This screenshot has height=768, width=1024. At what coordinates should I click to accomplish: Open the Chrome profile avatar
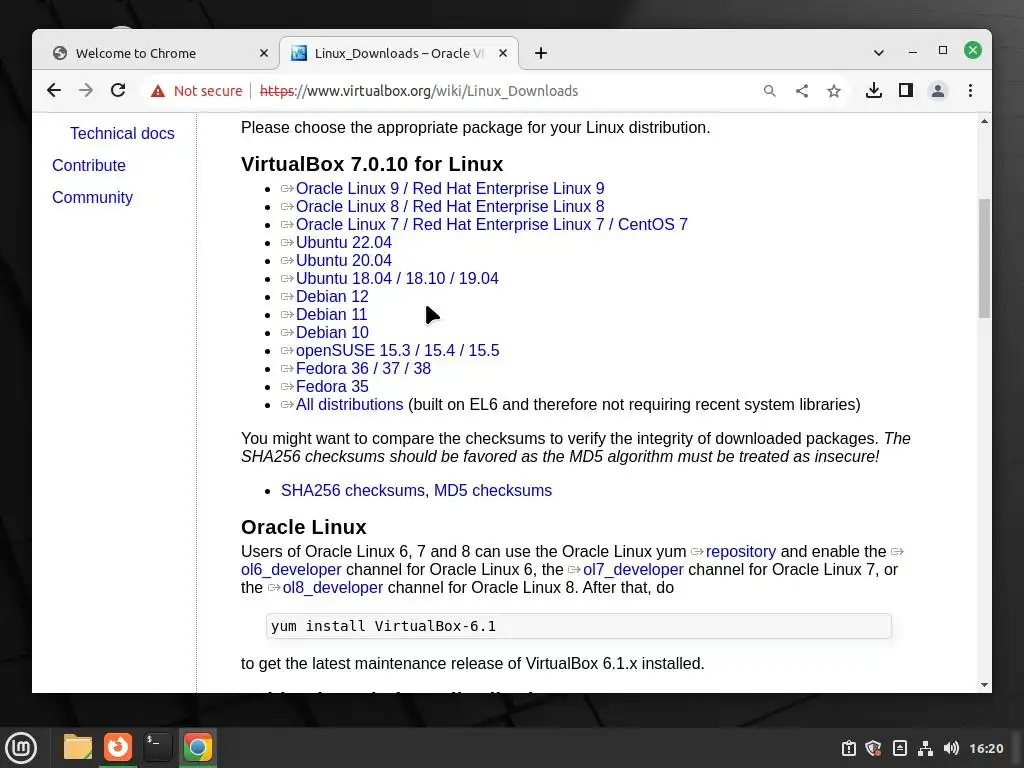tap(938, 90)
